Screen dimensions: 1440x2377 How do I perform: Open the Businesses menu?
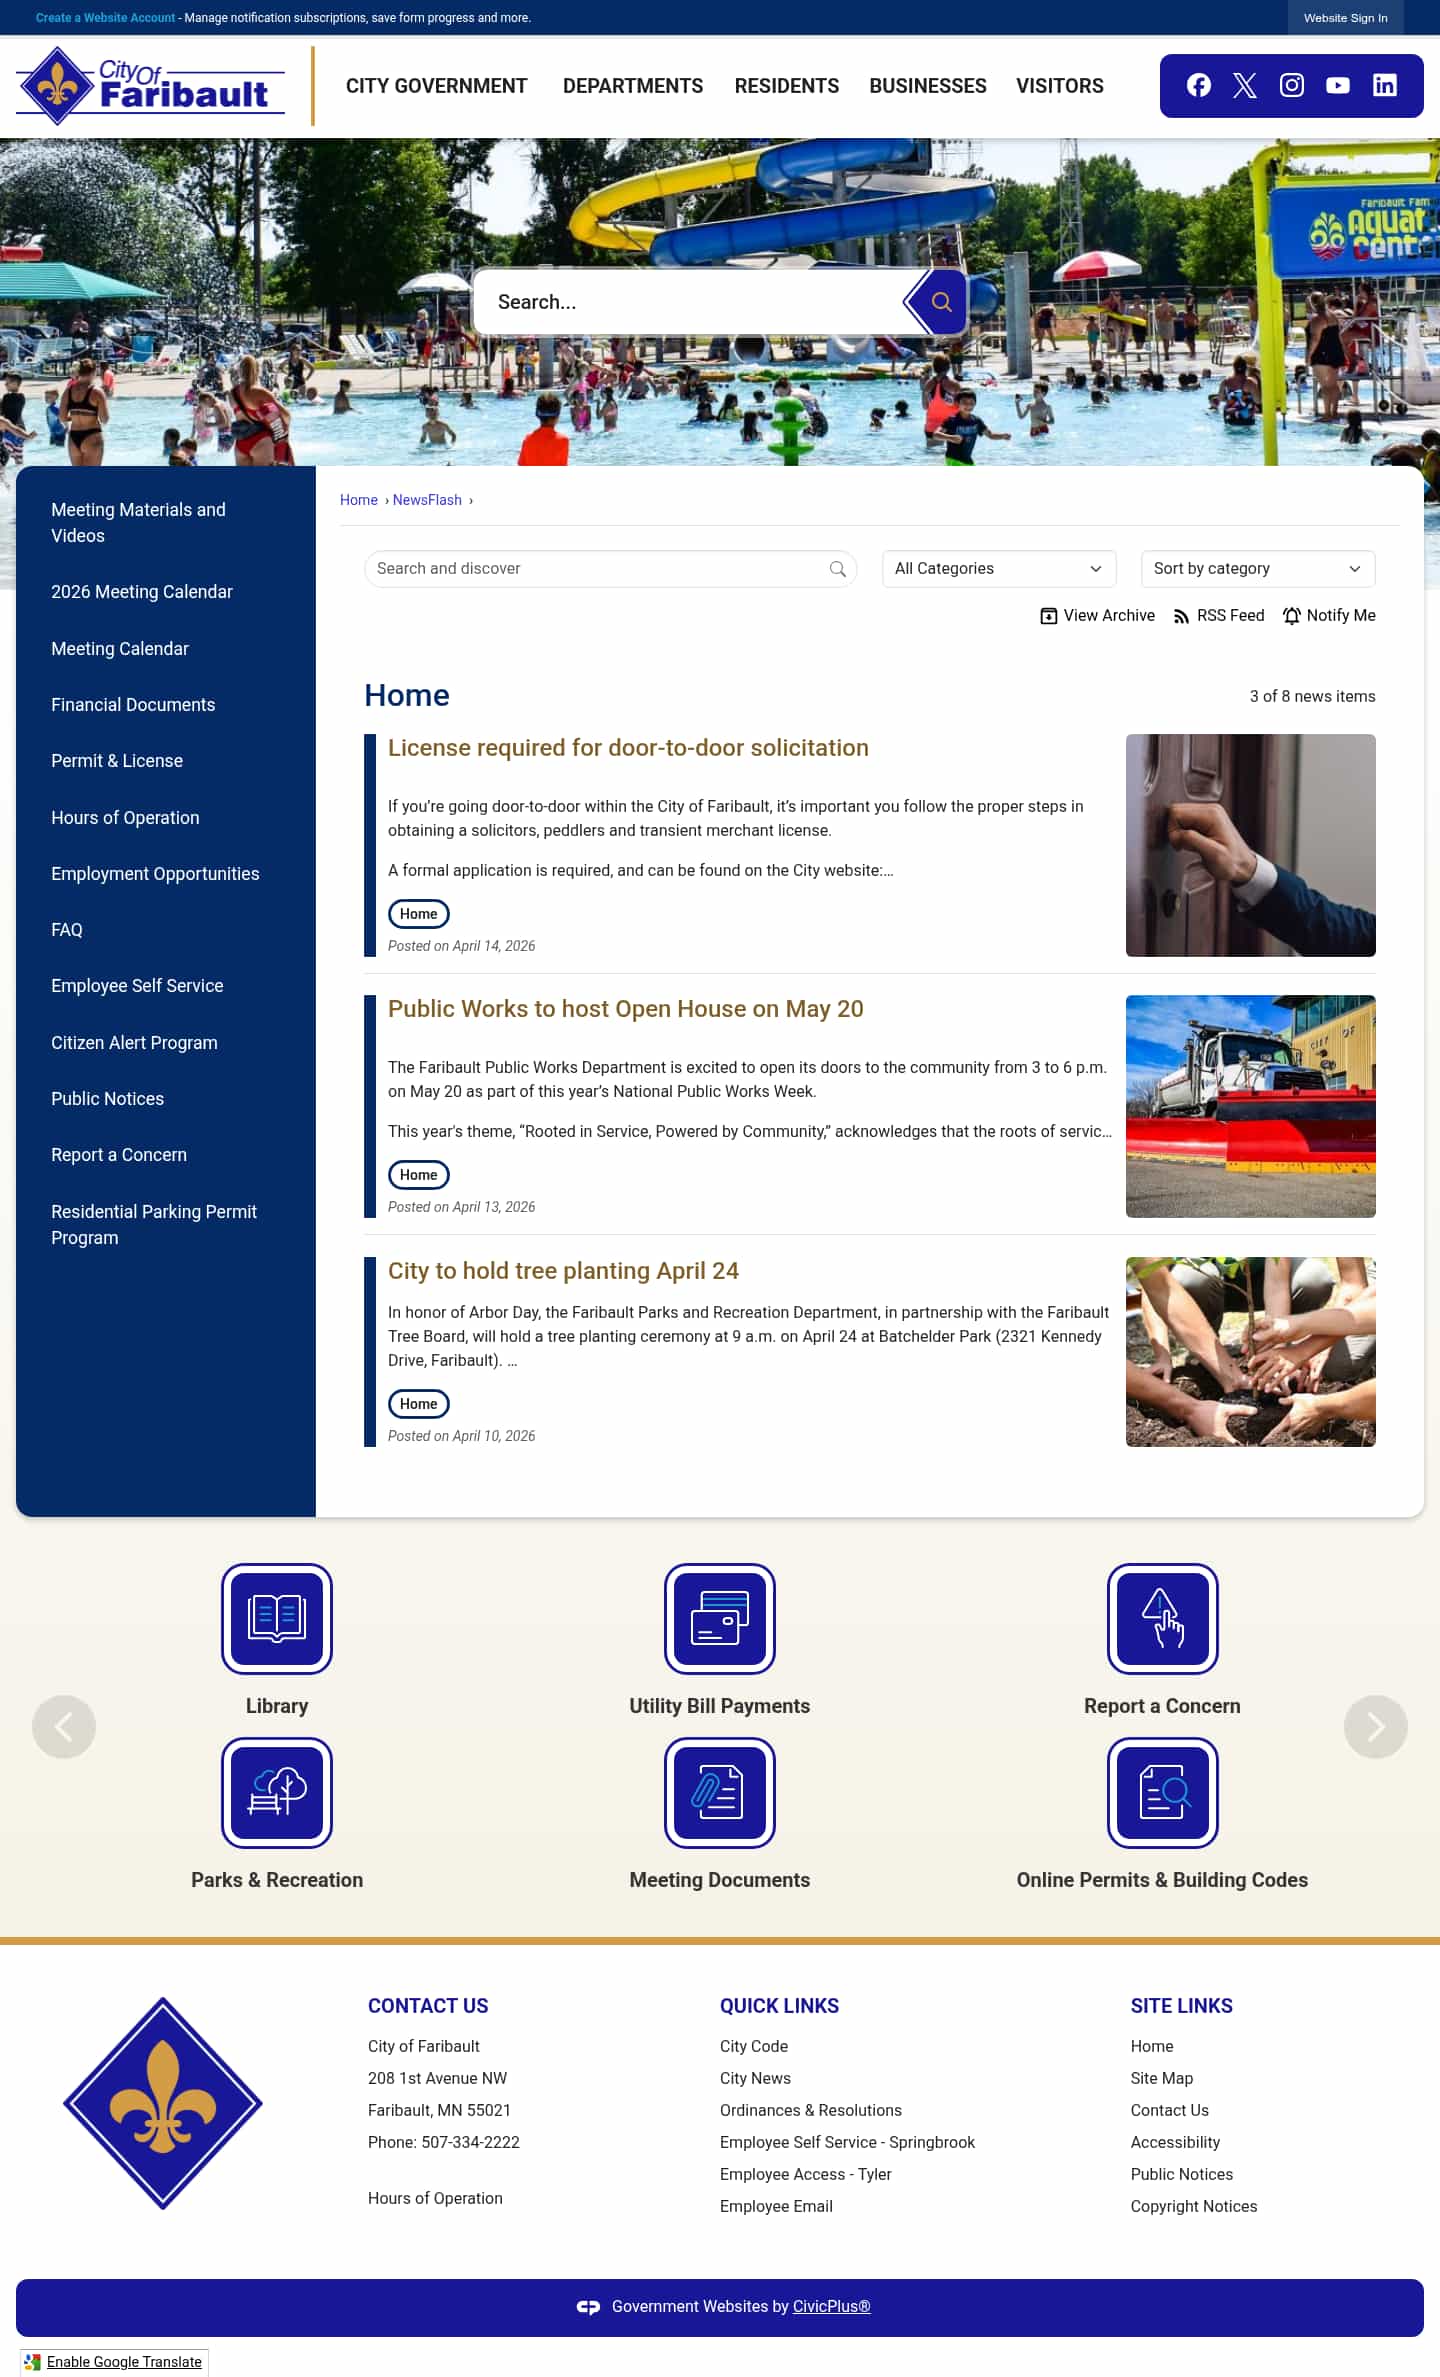tap(928, 86)
